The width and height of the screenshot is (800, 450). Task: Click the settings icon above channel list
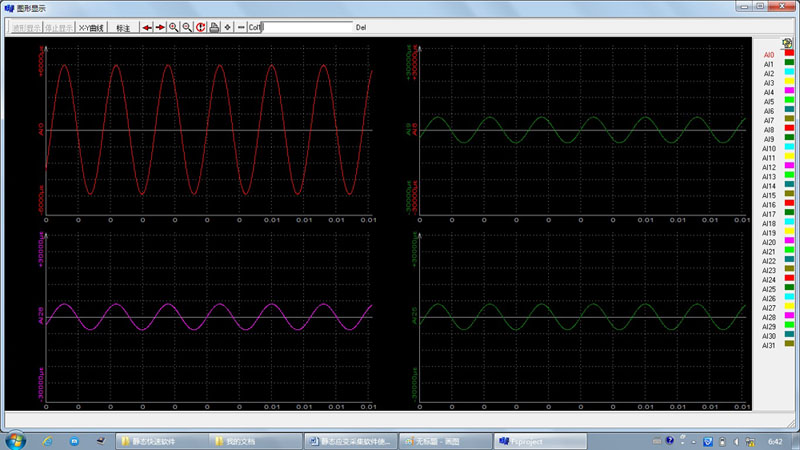786,42
